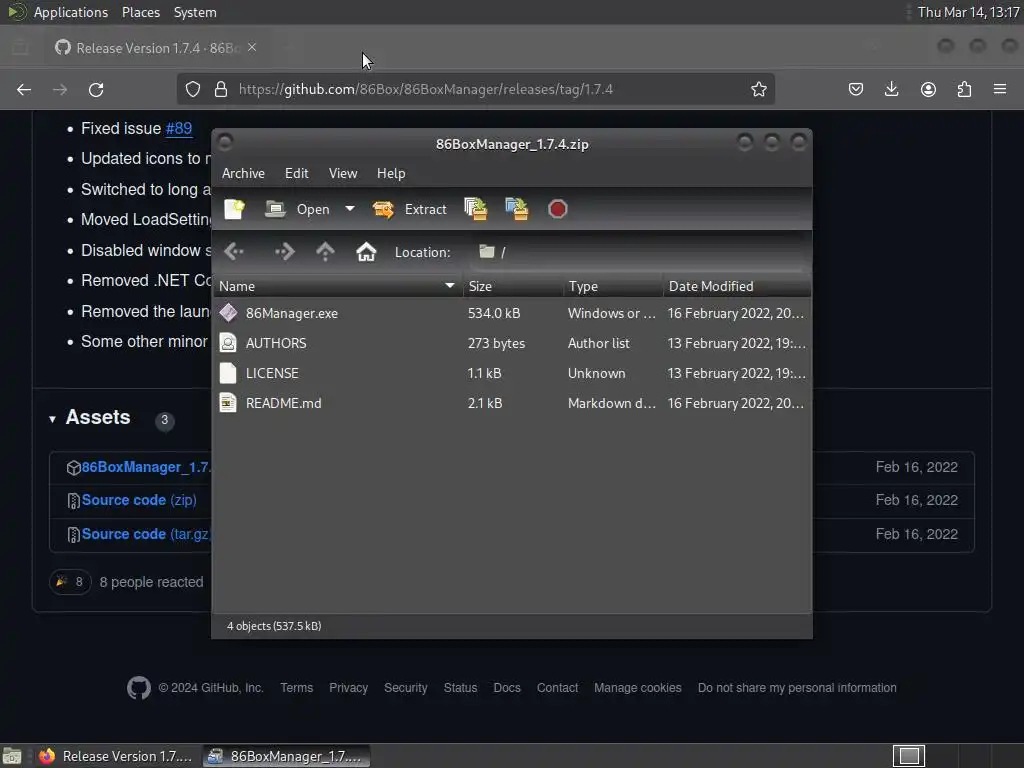Go back with archive navigation arrow

tap(234, 252)
